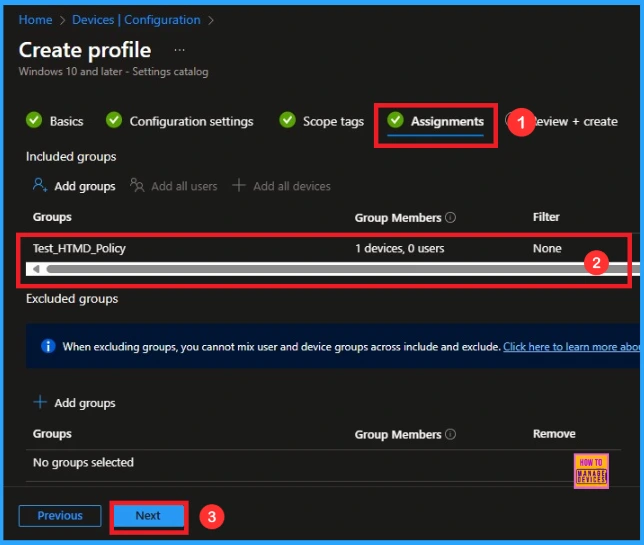Open the 'Click here to learn more' link
The image size is (644, 545).
(571, 347)
